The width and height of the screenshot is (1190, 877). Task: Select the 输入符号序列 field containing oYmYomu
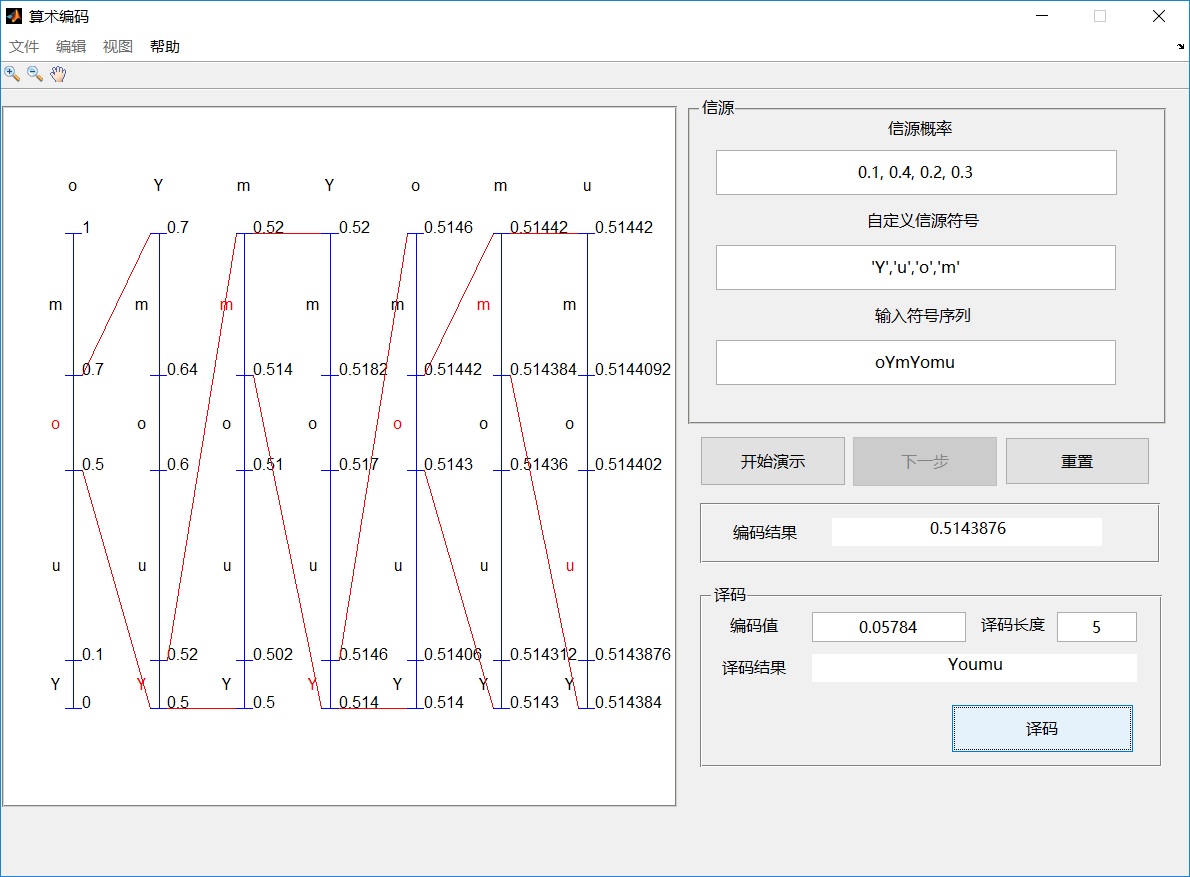[x=915, y=362]
